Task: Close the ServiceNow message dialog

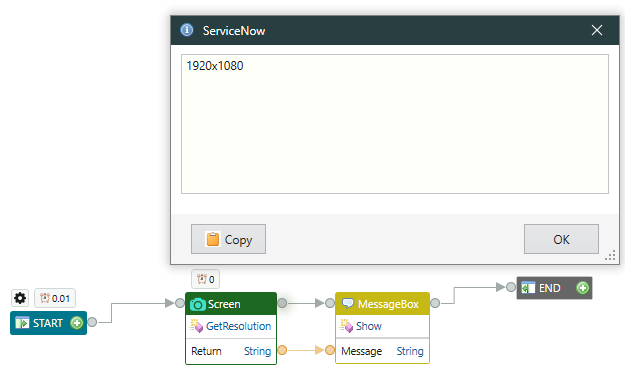Action: point(597,30)
